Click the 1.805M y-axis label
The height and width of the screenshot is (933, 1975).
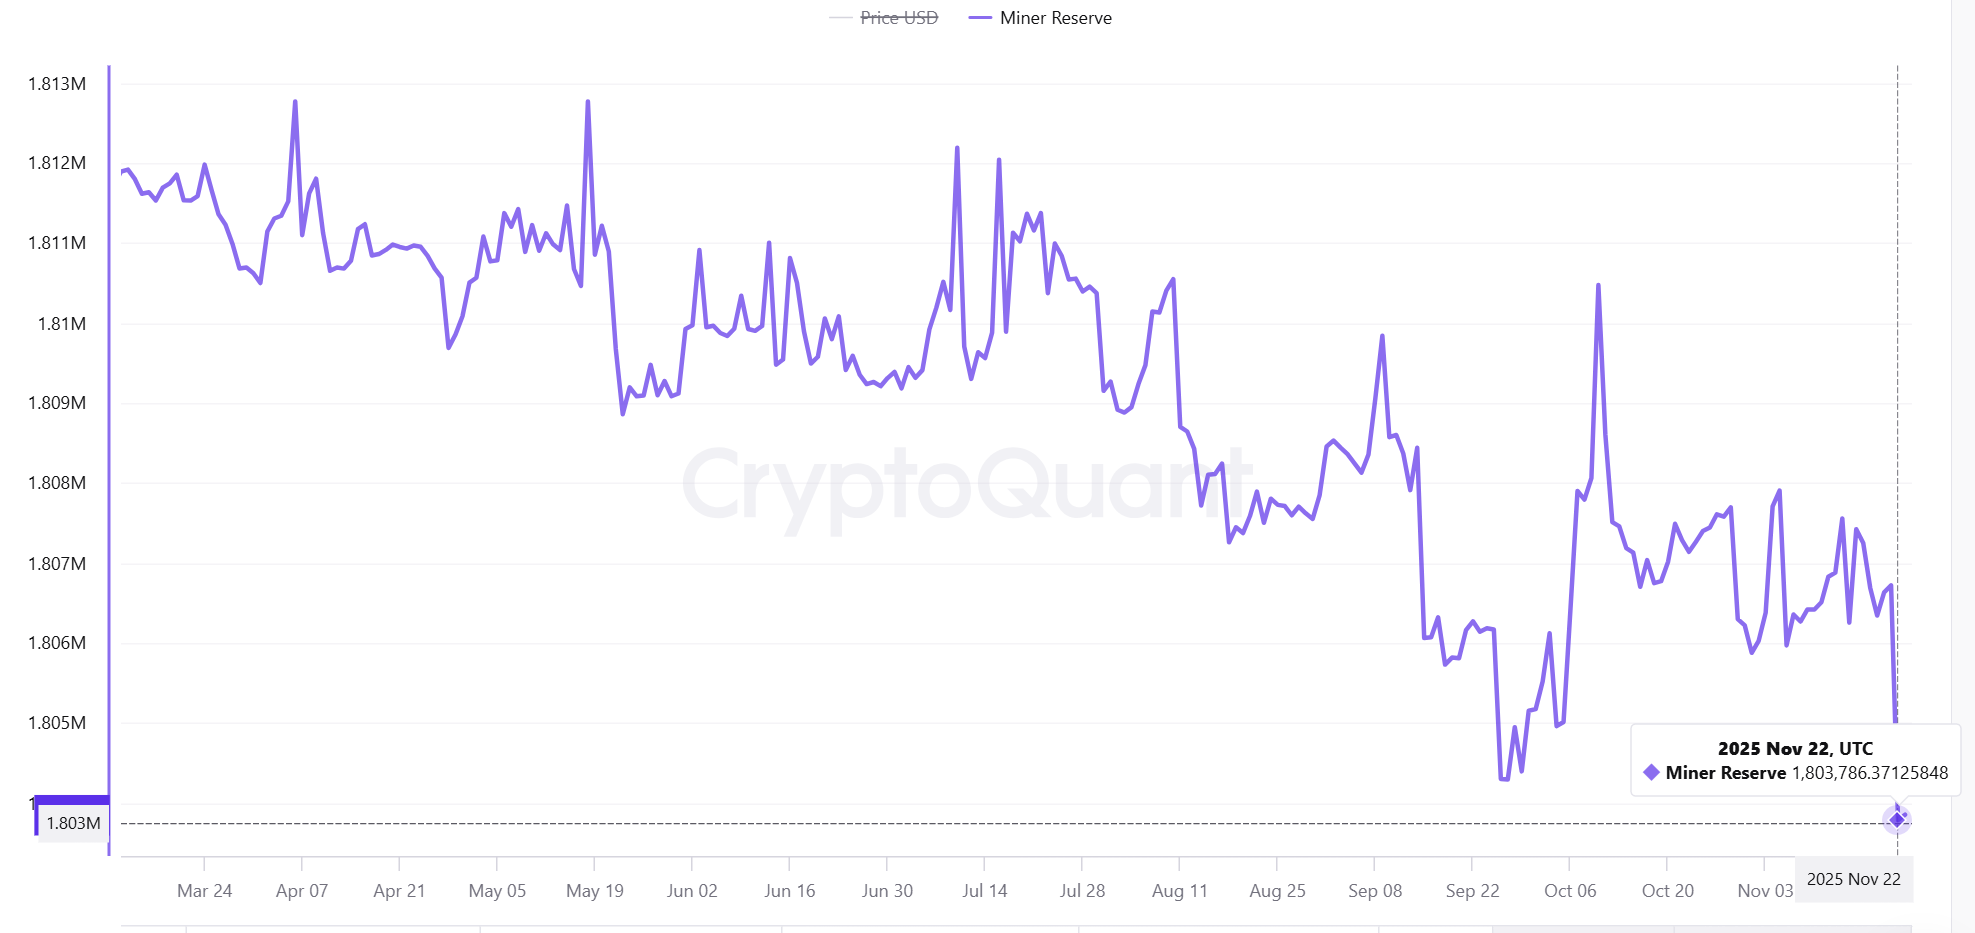coord(57,722)
